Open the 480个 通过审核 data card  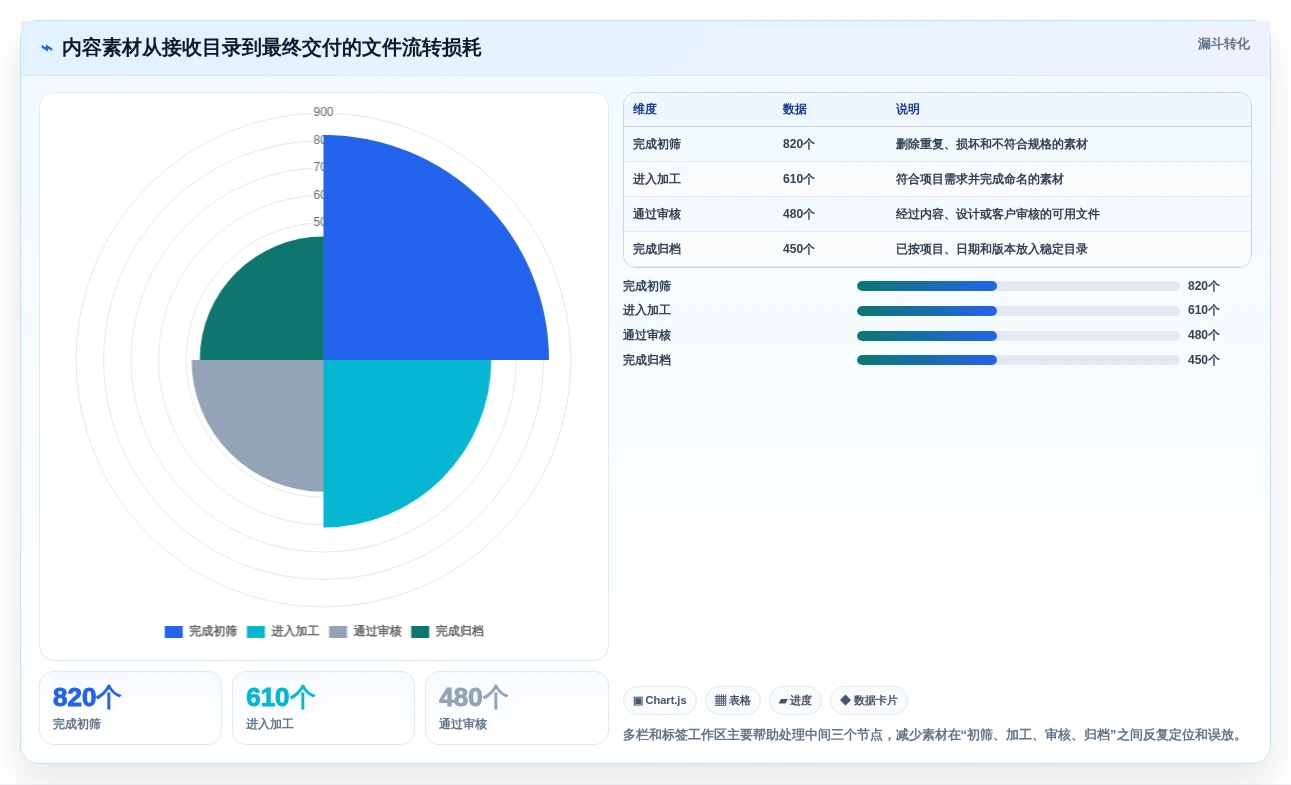tap(516, 708)
